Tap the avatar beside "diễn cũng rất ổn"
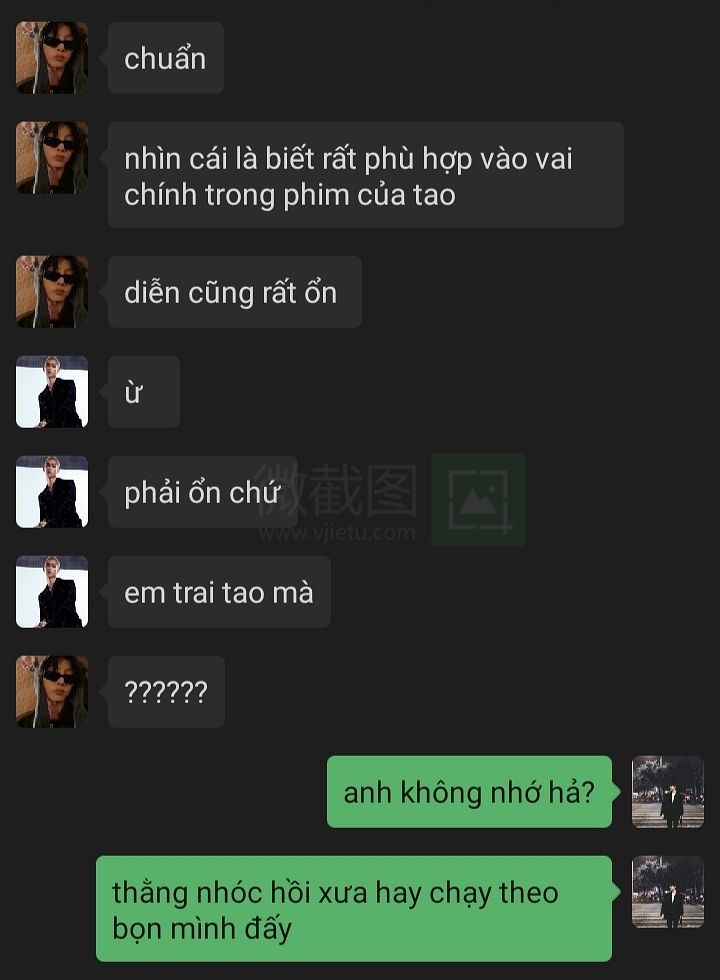720x980 pixels. [52, 291]
